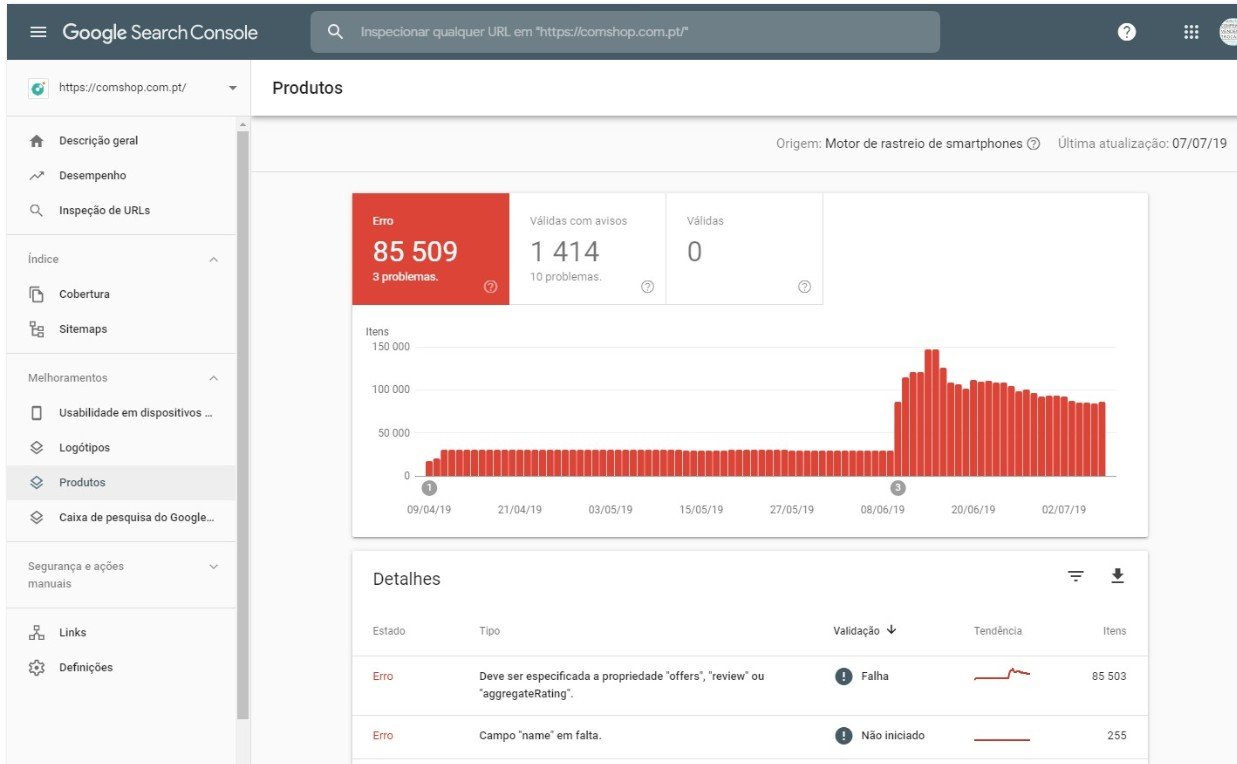Go to Cobertura report
The width and height of the screenshot is (1237, 764).
click(84, 294)
